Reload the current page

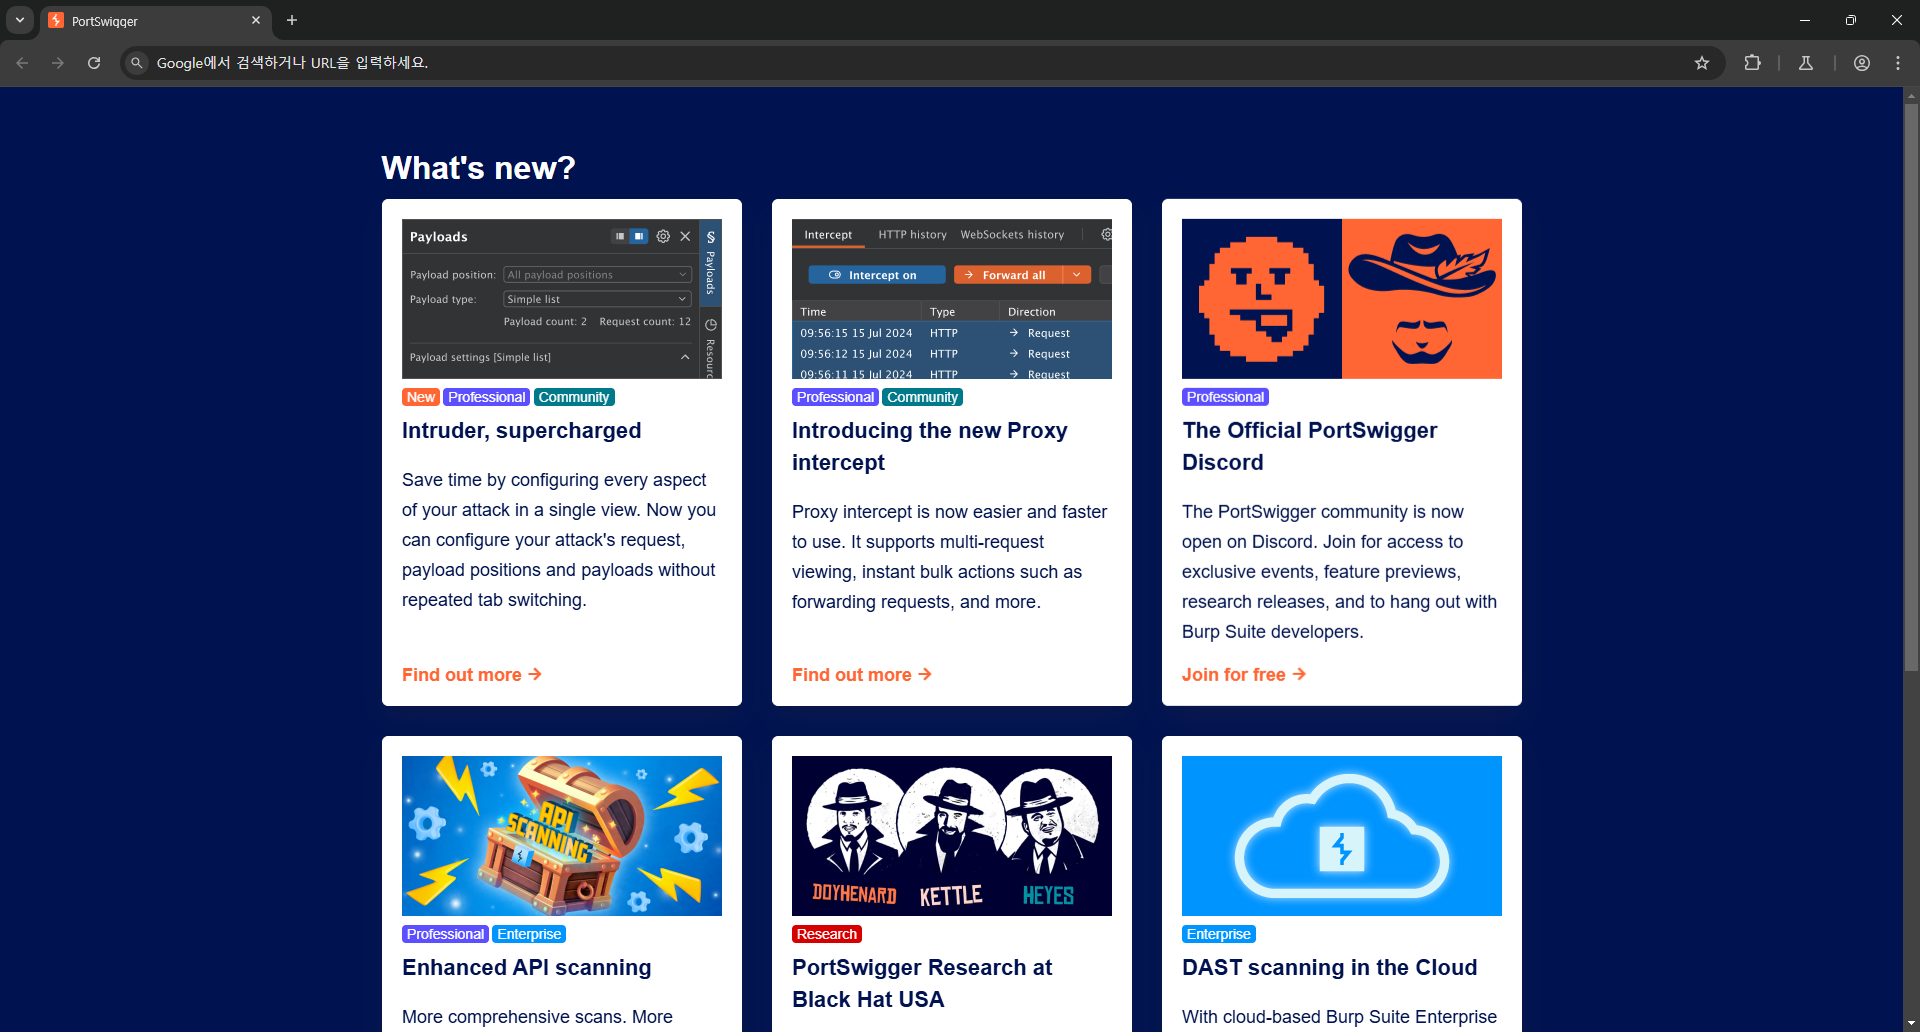(x=94, y=63)
